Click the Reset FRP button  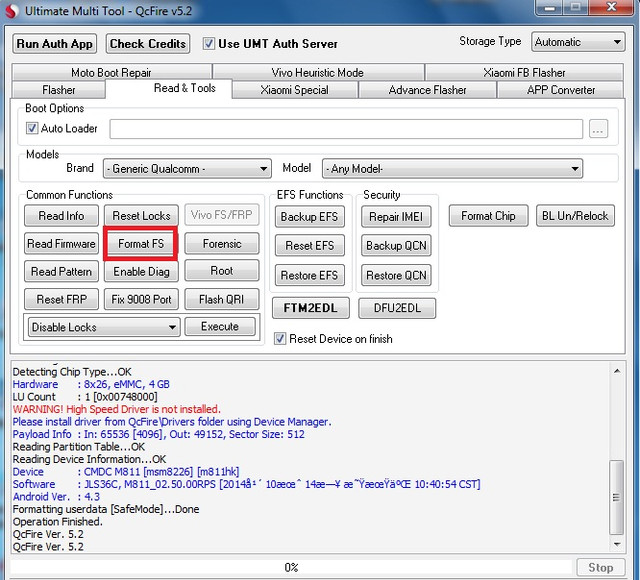click(x=61, y=299)
